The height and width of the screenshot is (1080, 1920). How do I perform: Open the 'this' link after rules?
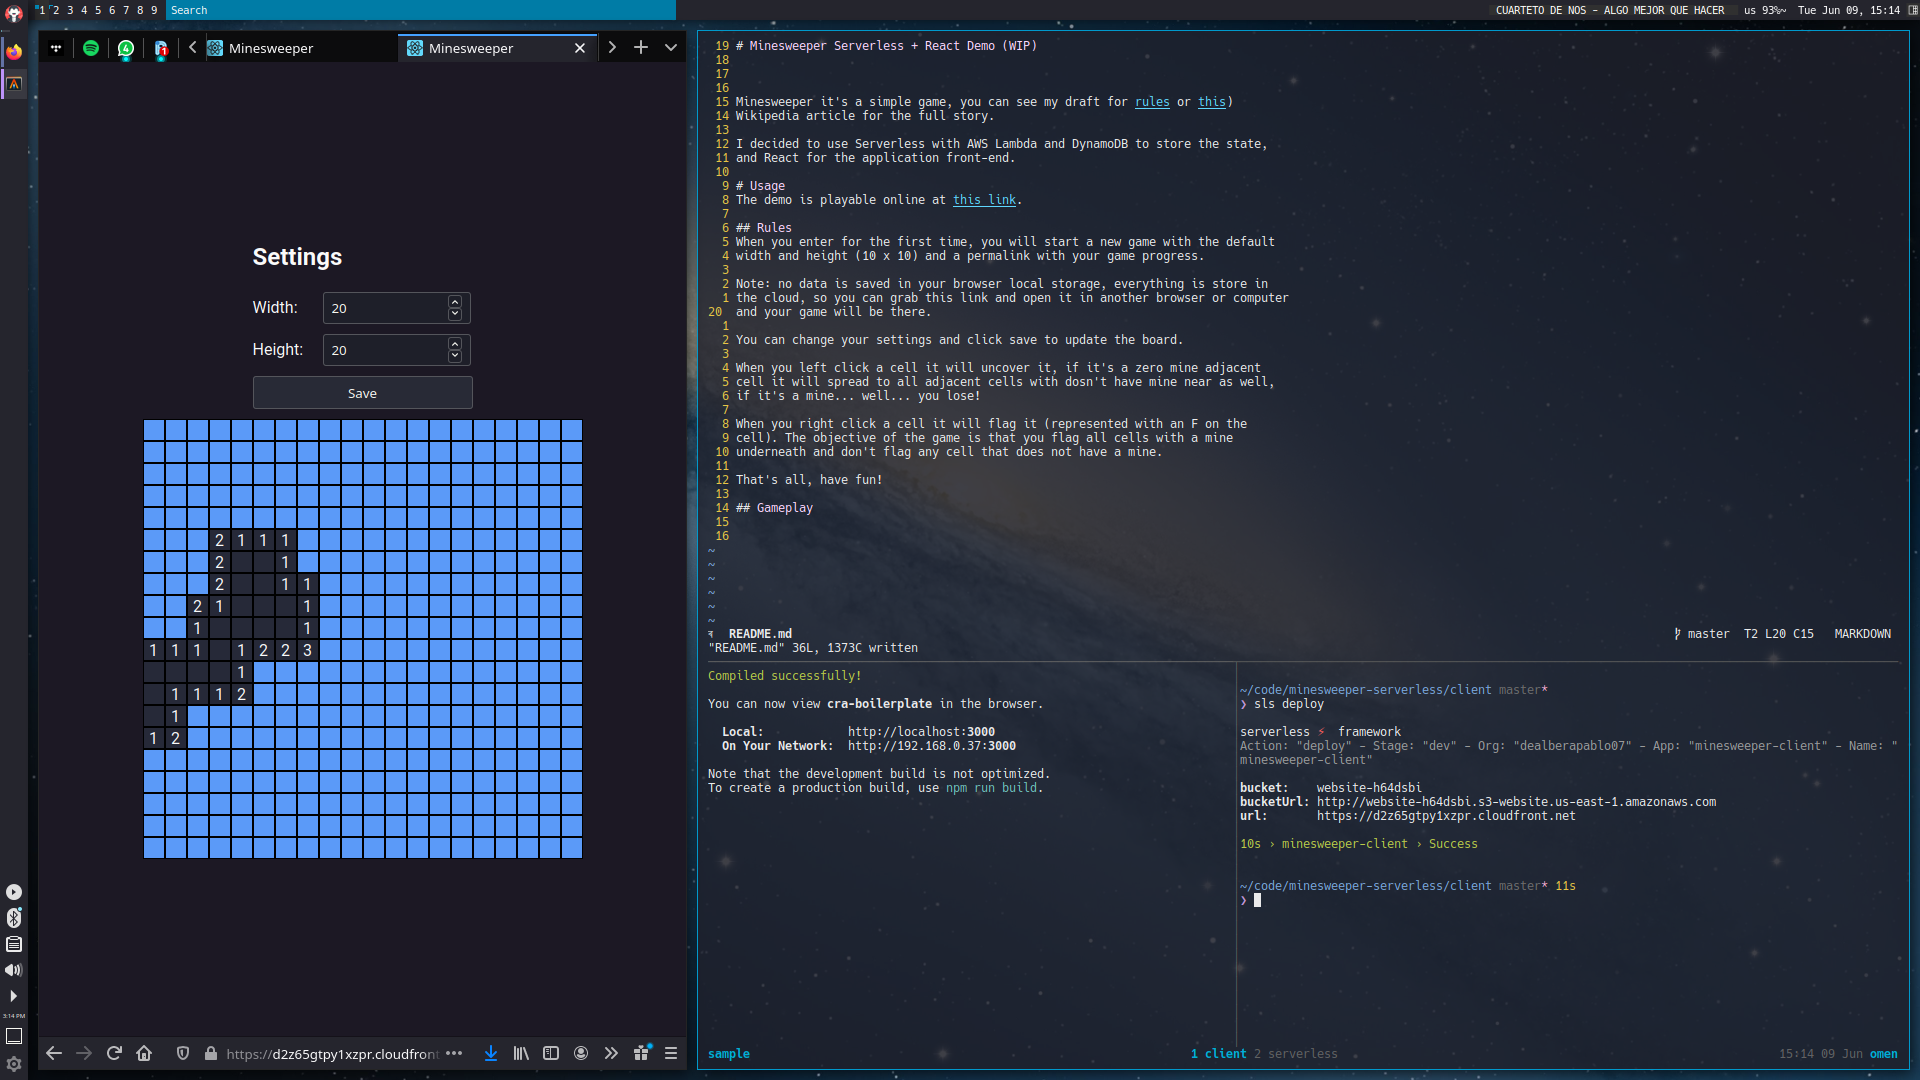(x=1212, y=102)
